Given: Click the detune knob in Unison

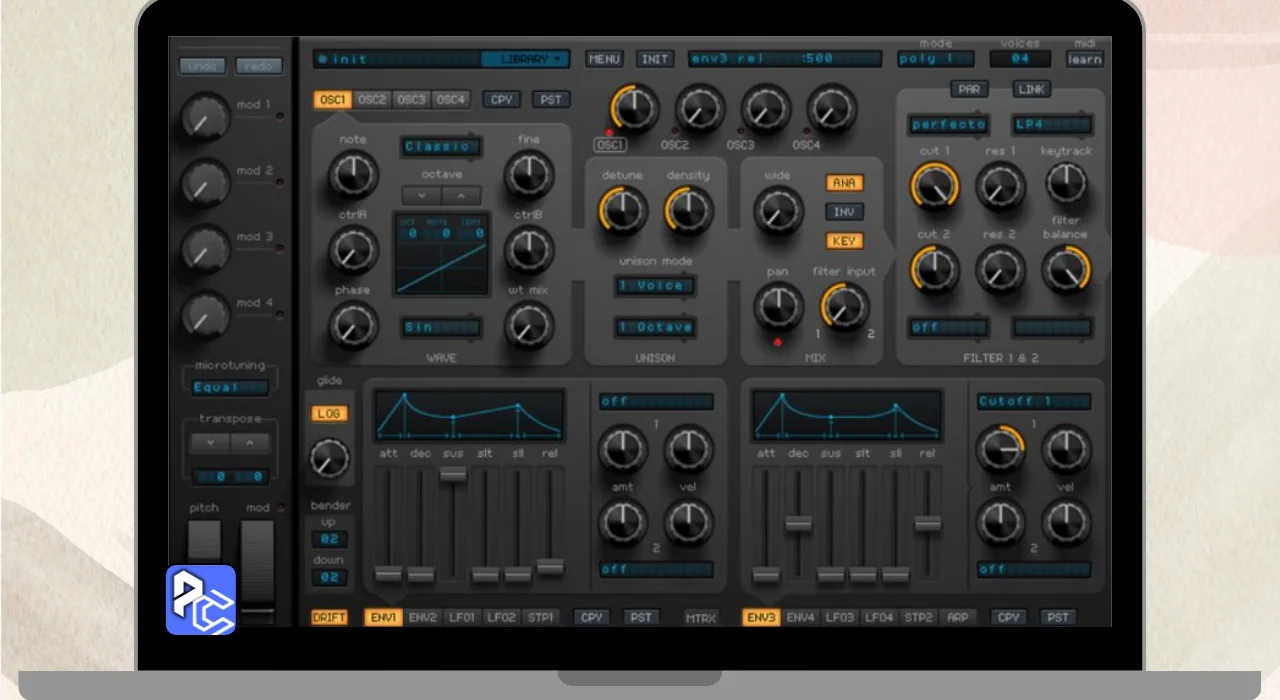Looking at the screenshot, I should click(x=622, y=211).
